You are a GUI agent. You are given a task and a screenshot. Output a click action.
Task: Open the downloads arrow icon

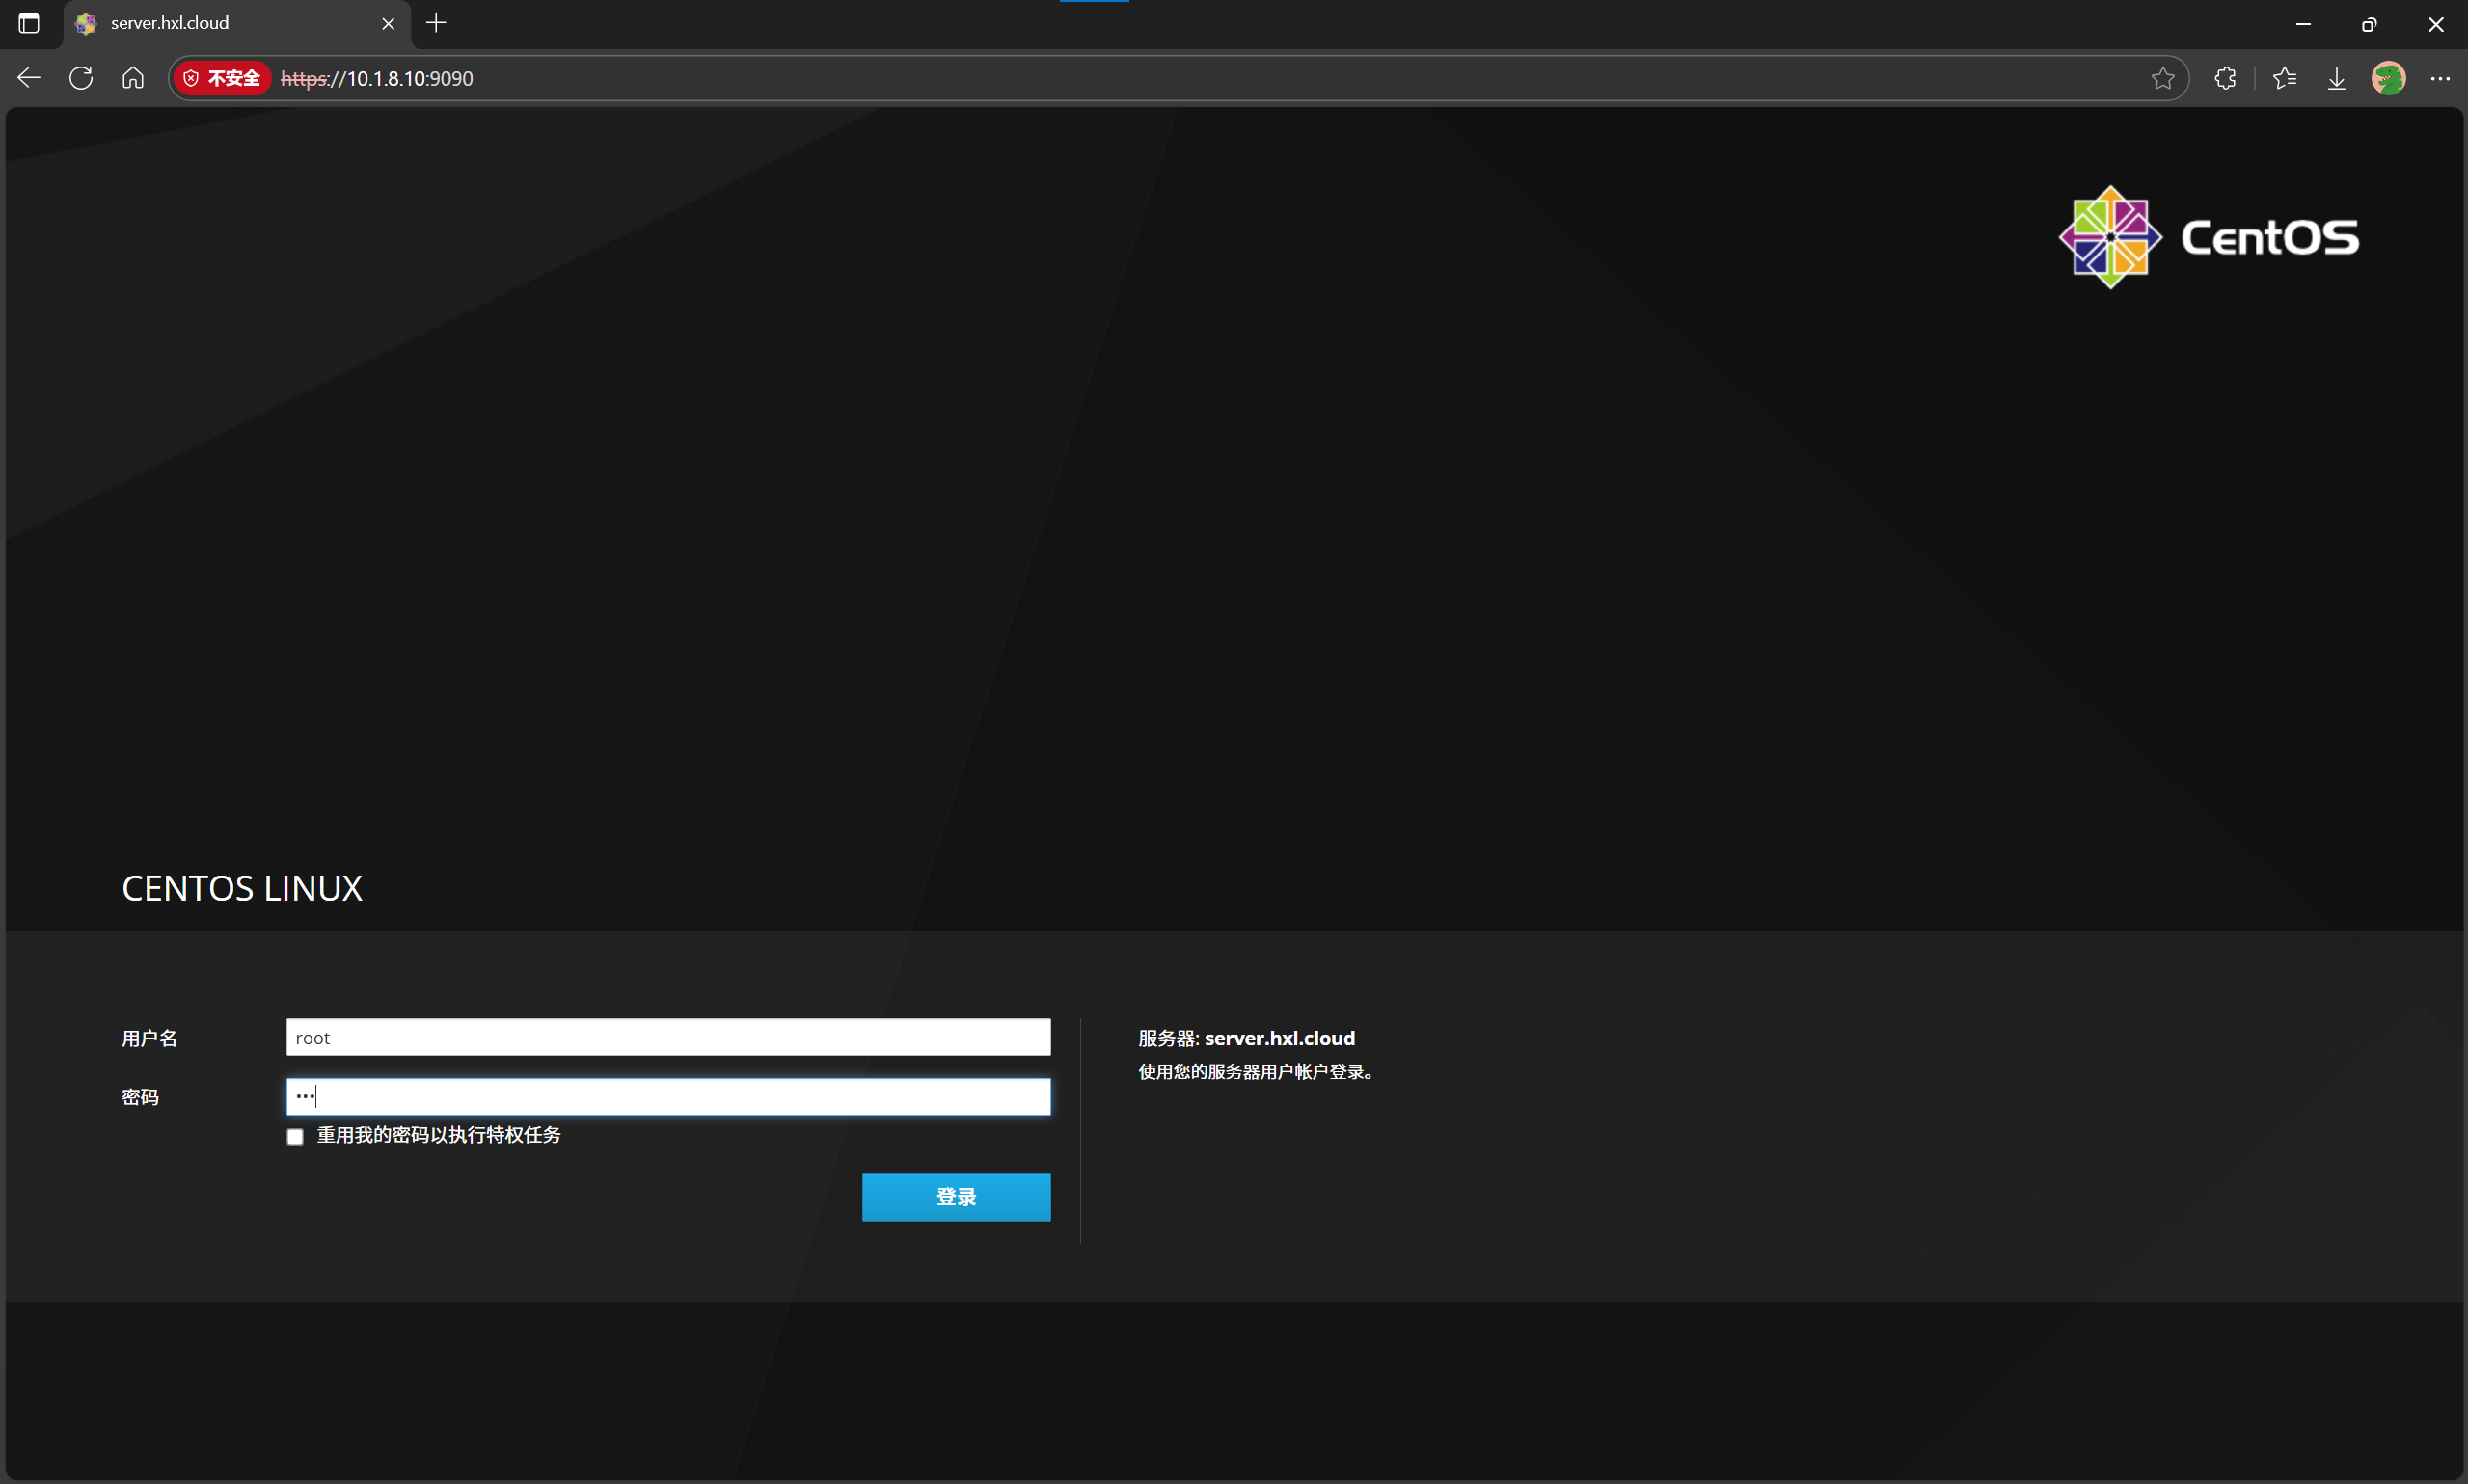point(2336,78)
